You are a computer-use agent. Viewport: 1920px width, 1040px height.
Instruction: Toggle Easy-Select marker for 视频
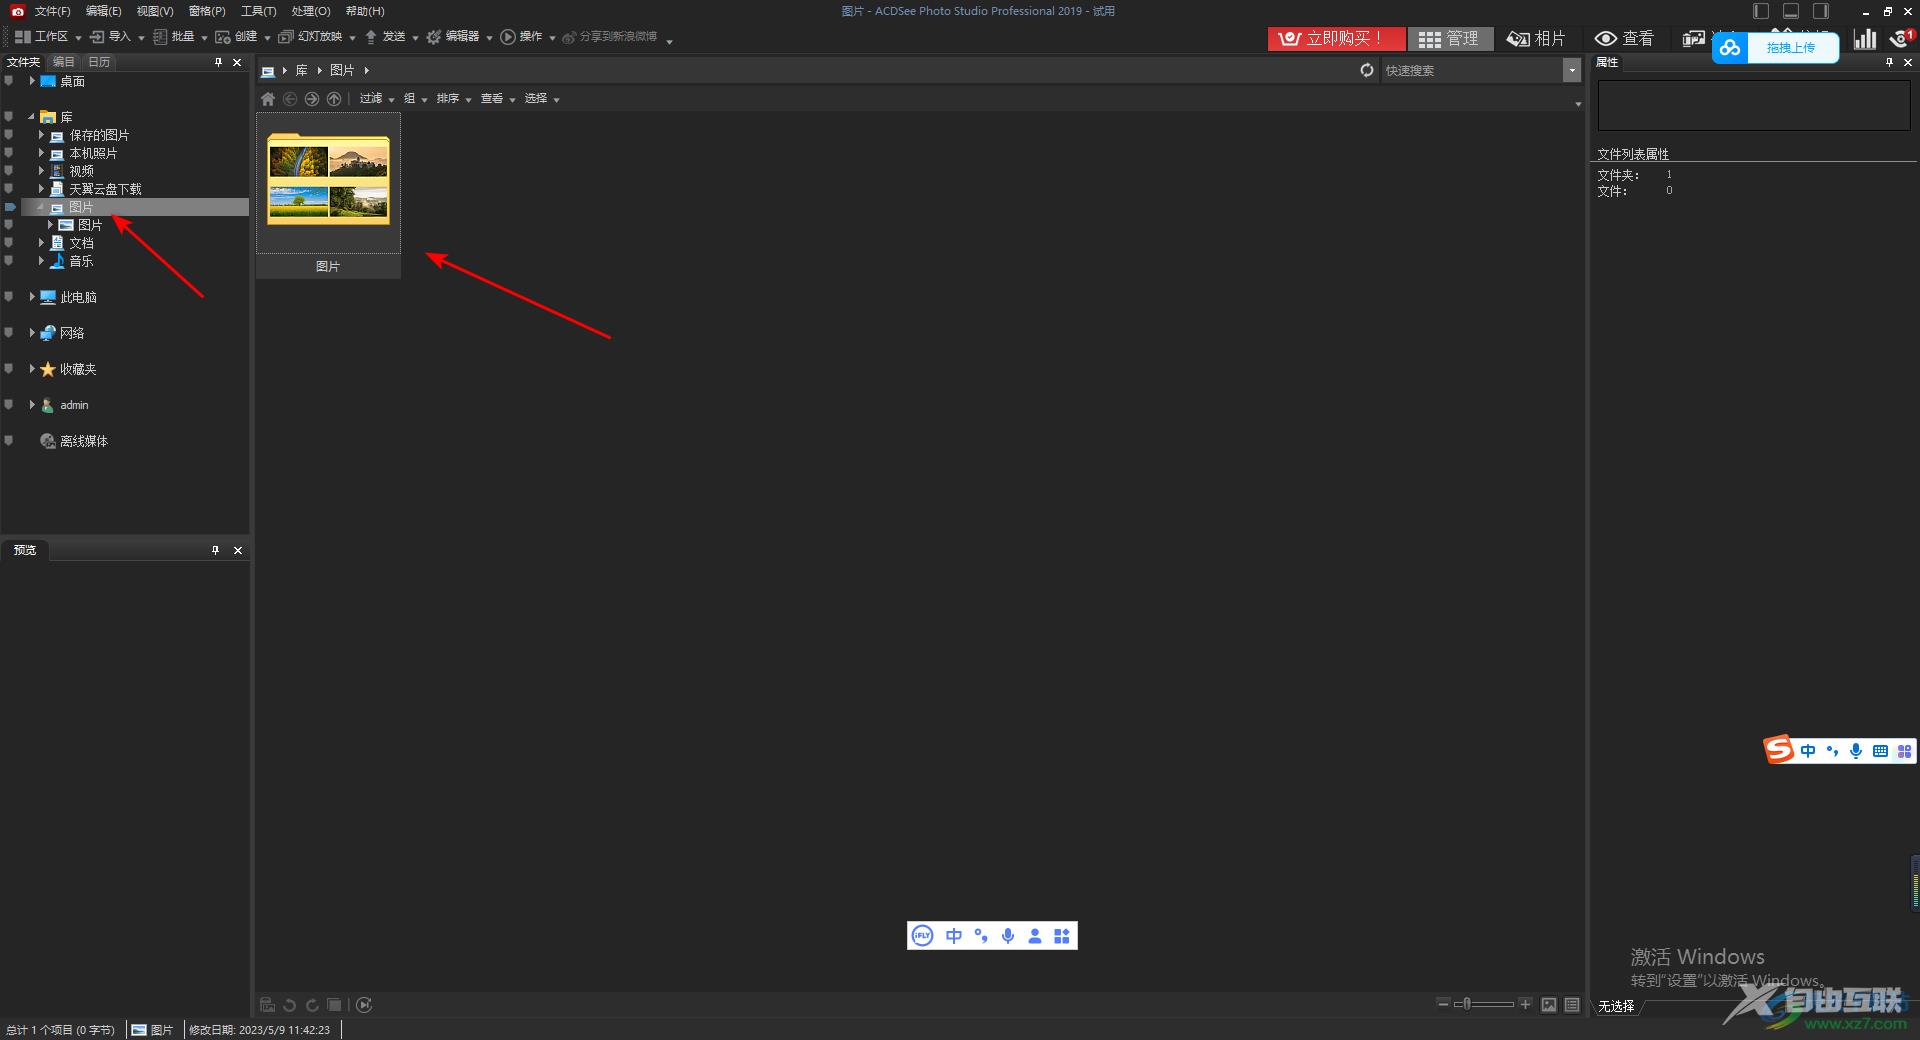(x=9, y=171)
